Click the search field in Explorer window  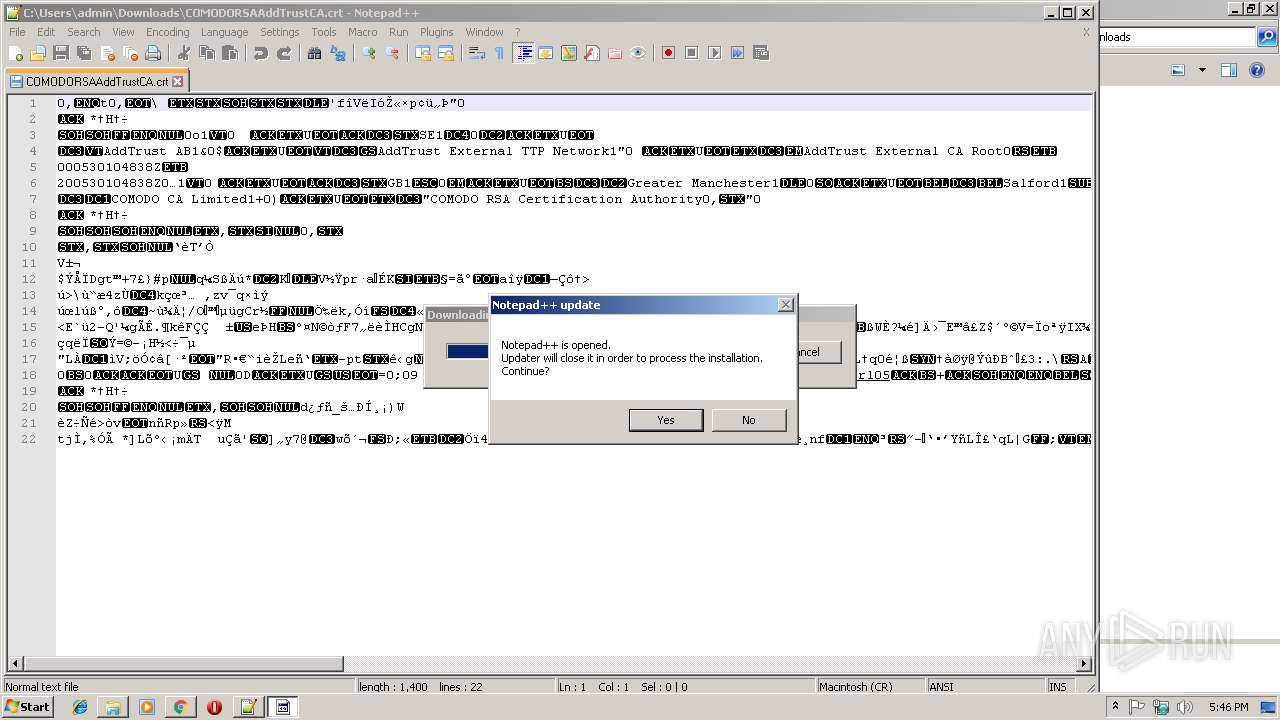pyautogui.click(x=1178, y=37)
